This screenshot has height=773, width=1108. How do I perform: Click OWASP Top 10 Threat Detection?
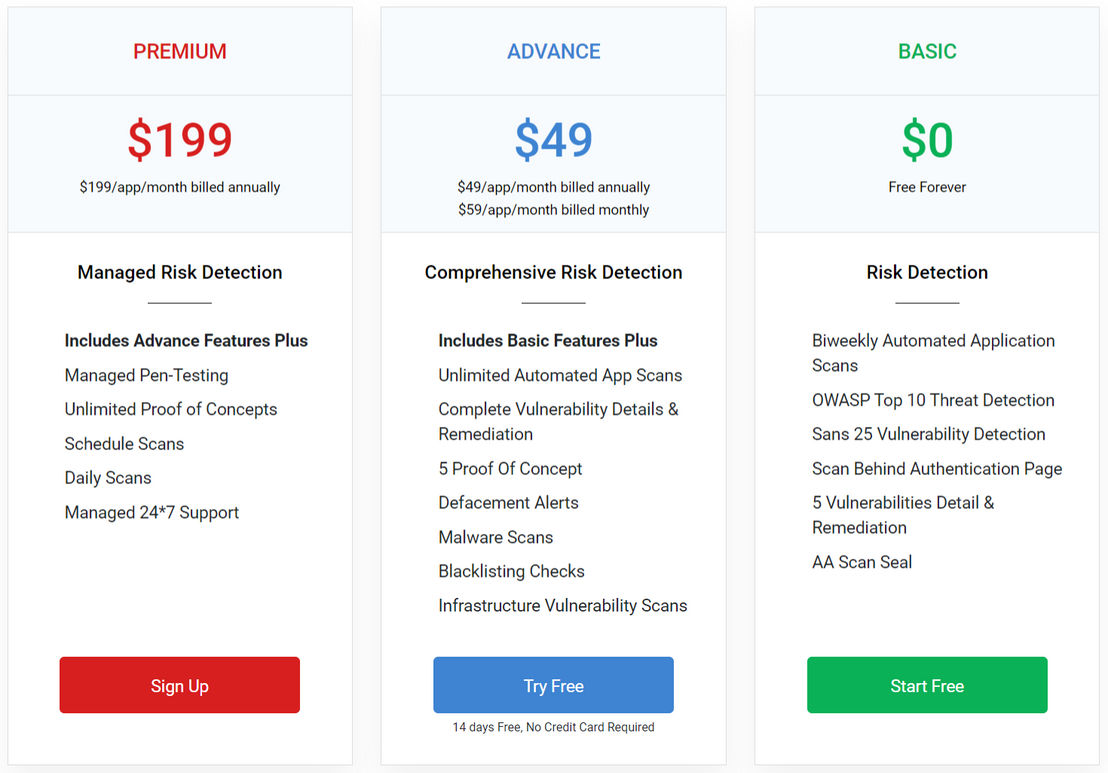(x=933, y=400)
